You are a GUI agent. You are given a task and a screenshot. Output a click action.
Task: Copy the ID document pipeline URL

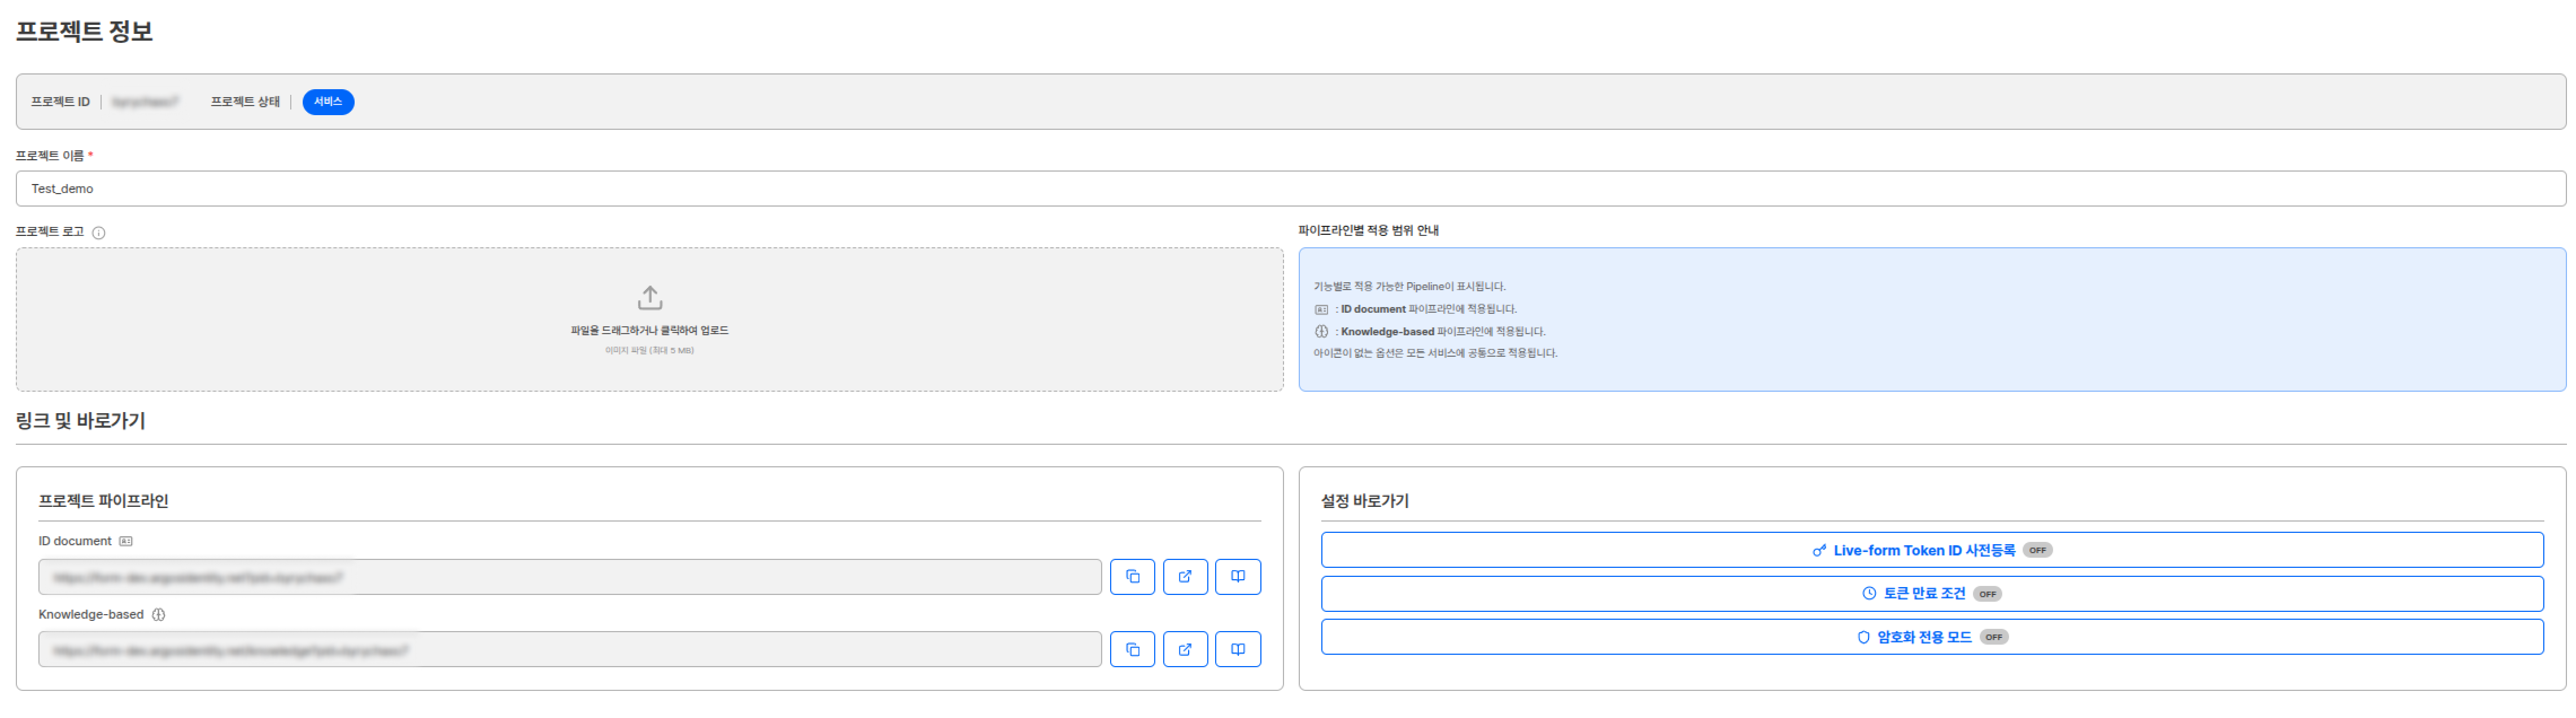[x=1132, y=577]
